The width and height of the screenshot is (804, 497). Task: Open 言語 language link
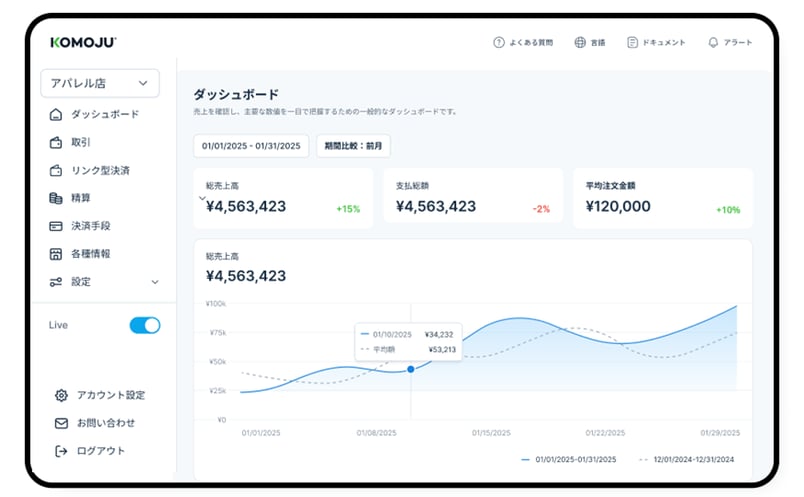coord(597,43)
